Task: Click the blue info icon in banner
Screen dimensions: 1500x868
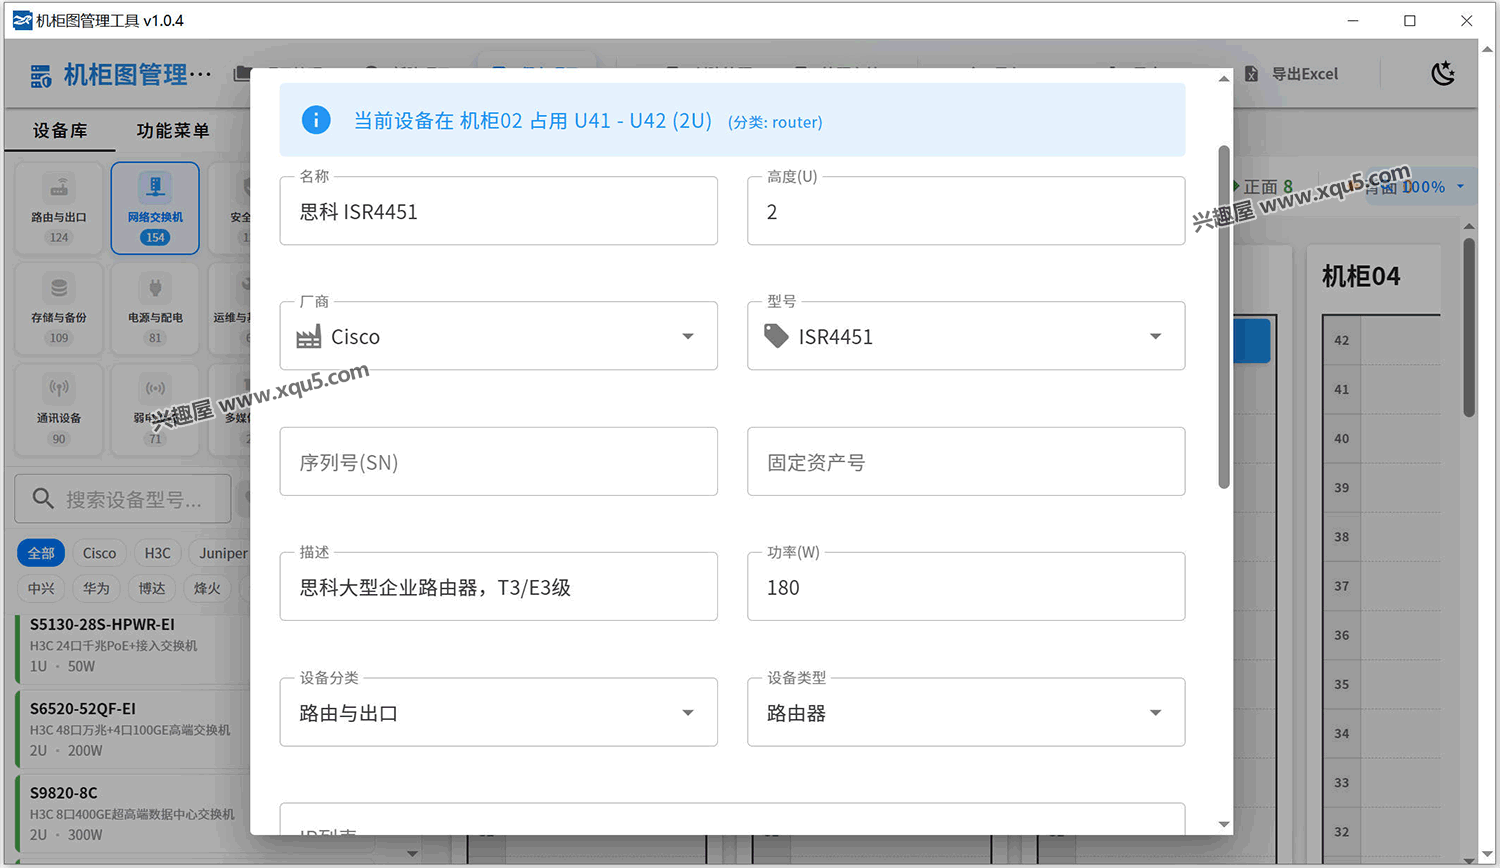Action: 316,120
